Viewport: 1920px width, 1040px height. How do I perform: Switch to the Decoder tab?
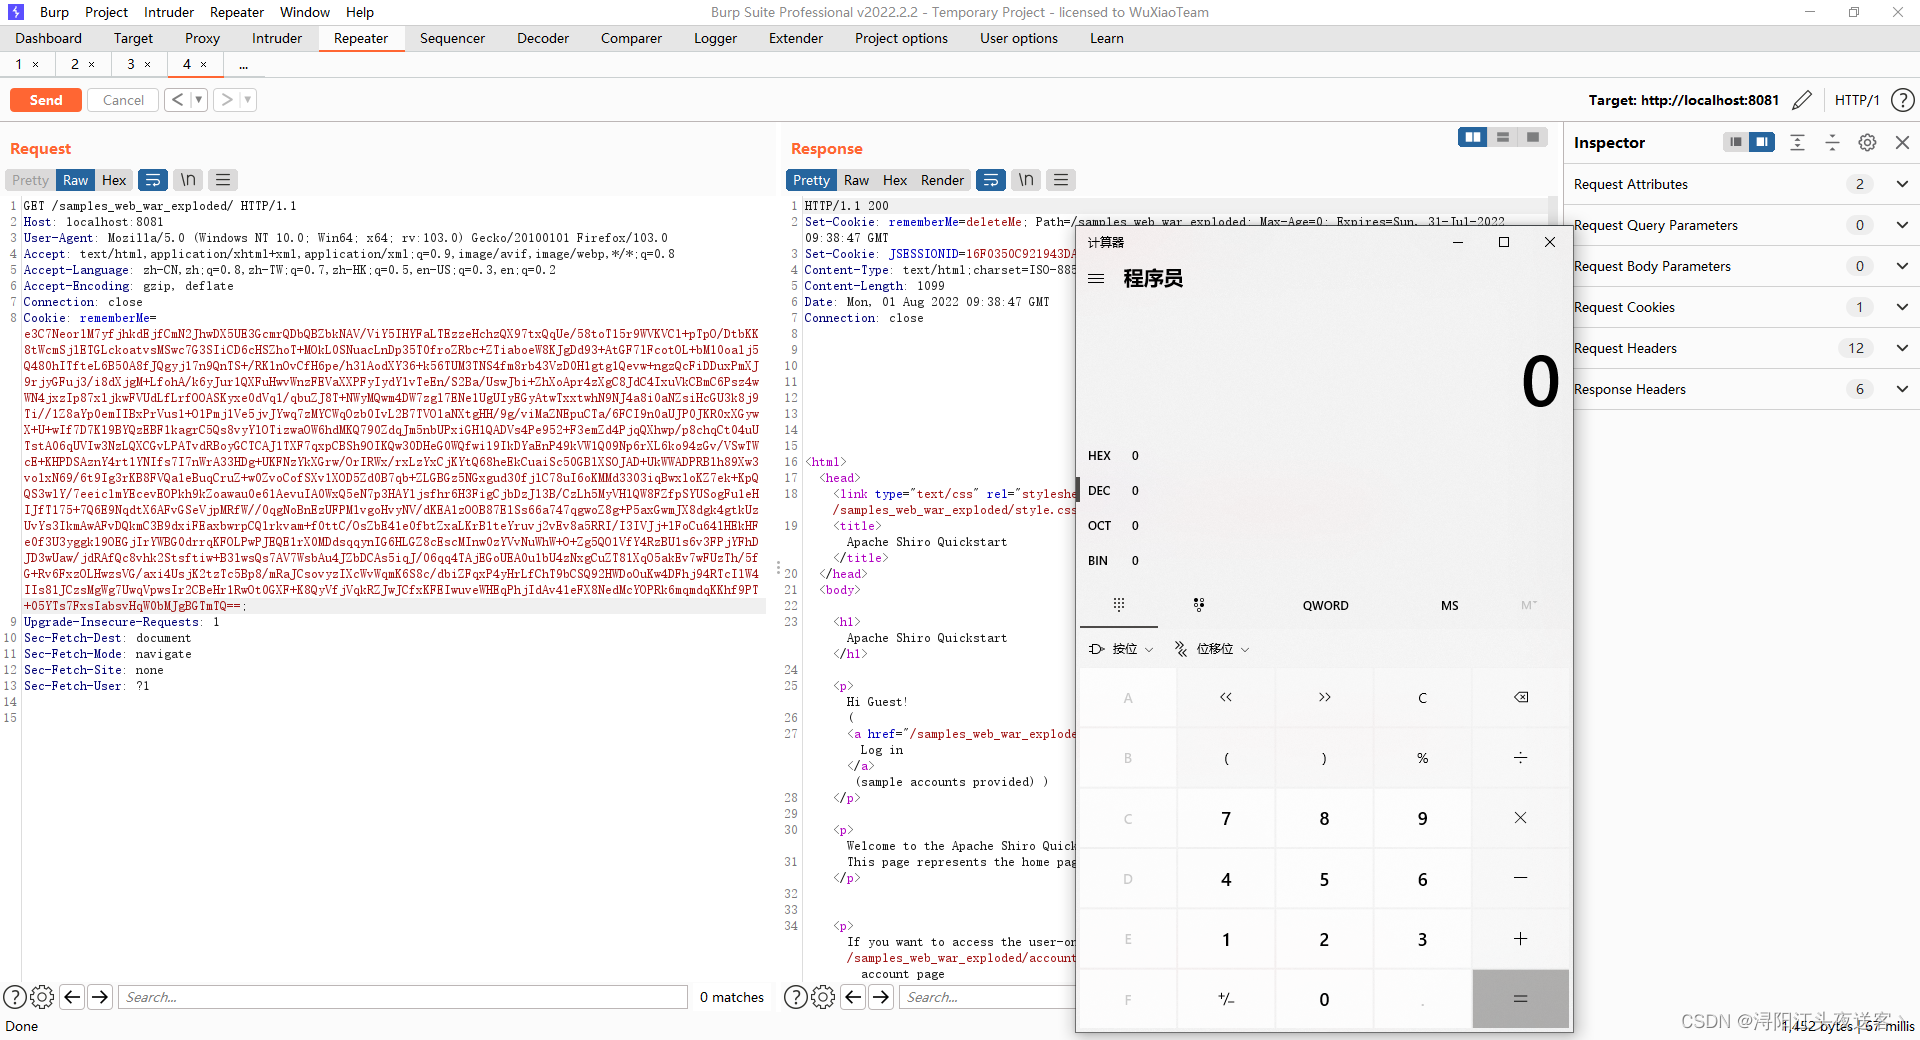(x=543, y=38)
